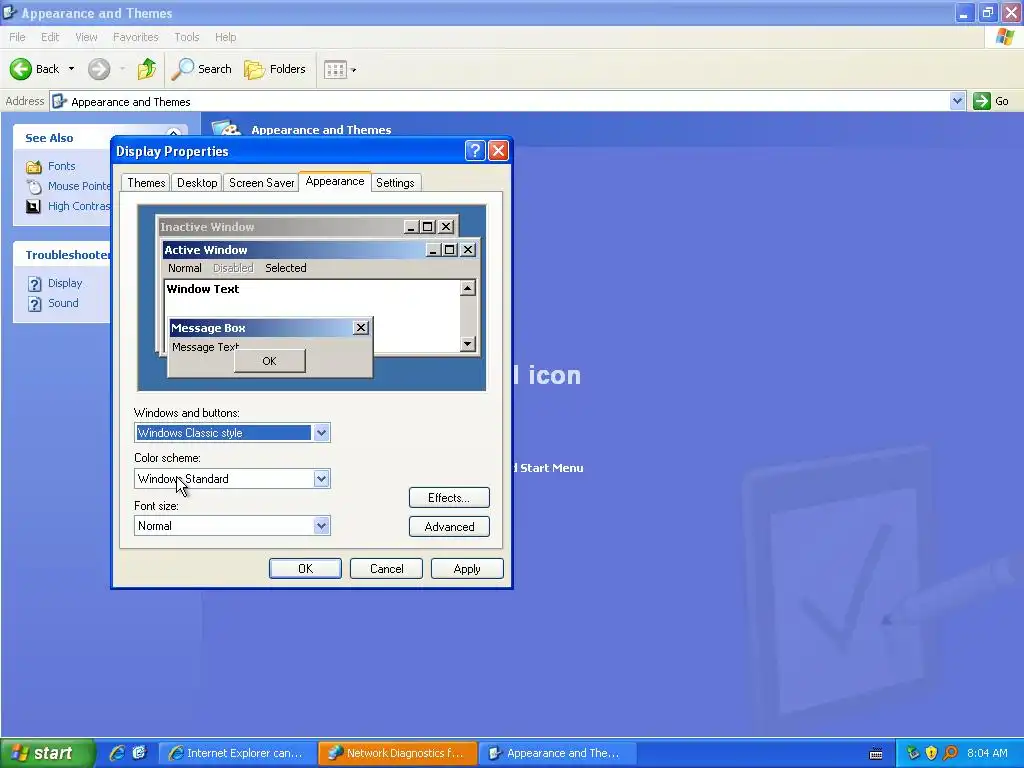
Task: Switch to the Themes tab
Action: click(x=146, y=183)
